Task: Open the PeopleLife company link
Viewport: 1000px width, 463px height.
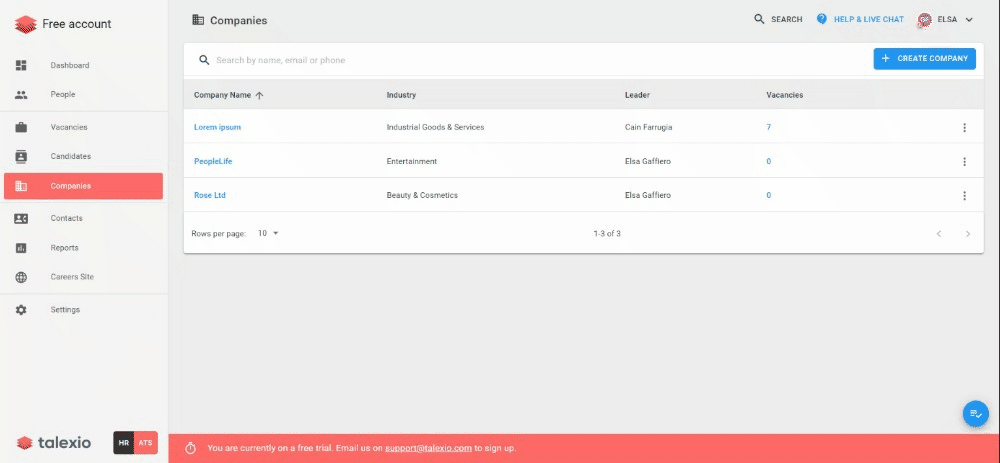Action: pos(213,161)
